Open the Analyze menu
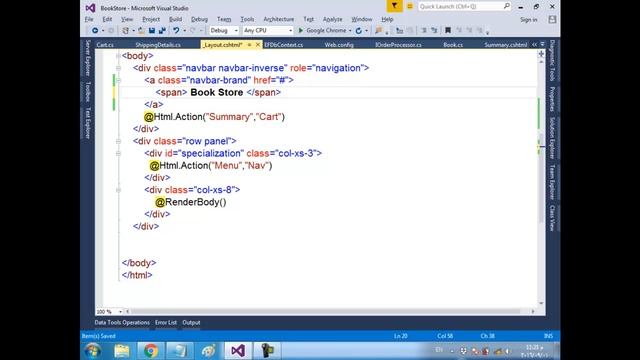 coord(333,19)
